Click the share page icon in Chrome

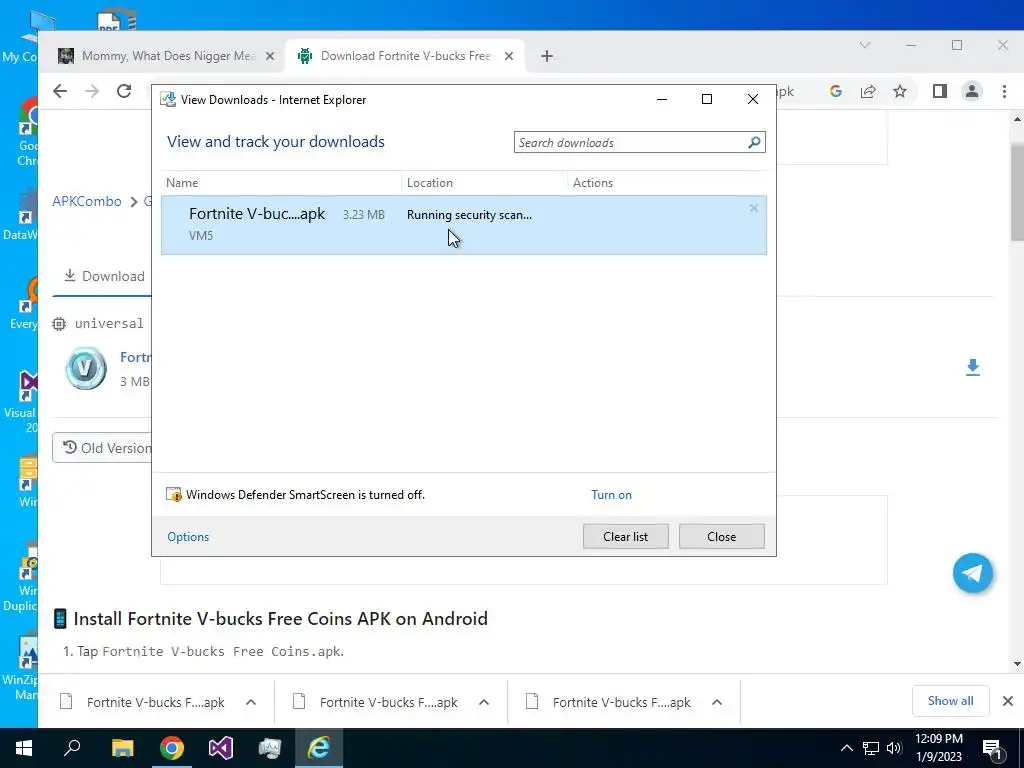(x=868, y=91)
